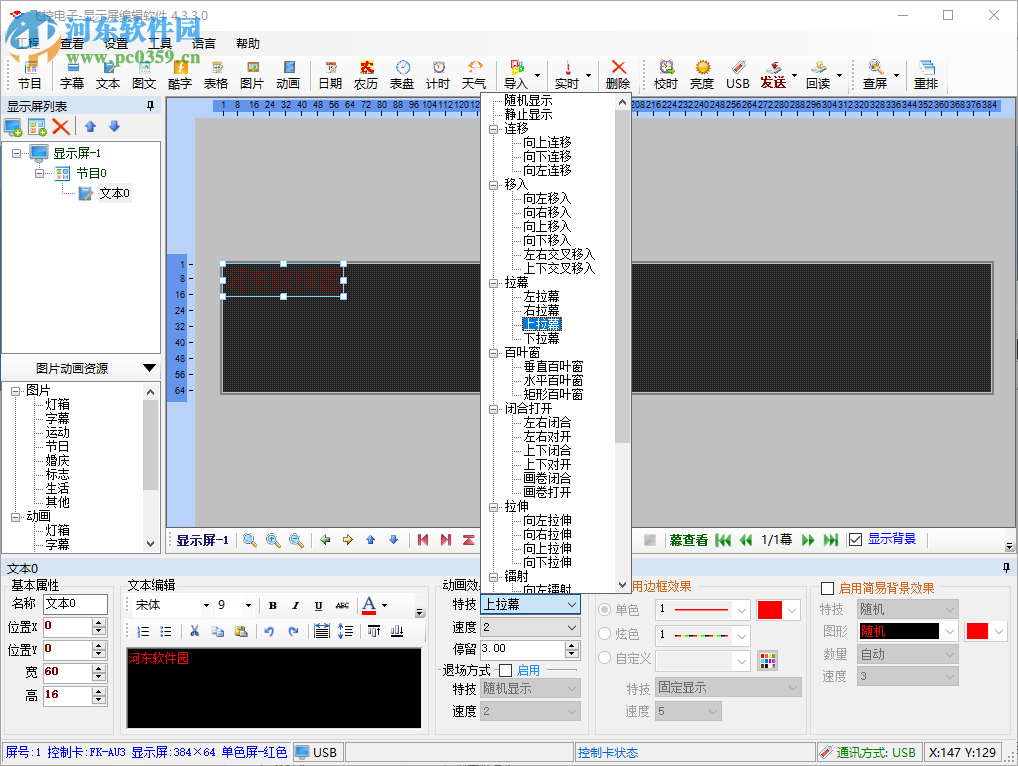Choose 下拉幕 from the effect list
Image resolution: width=1018 pixels, height=766 pixels.
click(x=543, y=338)
